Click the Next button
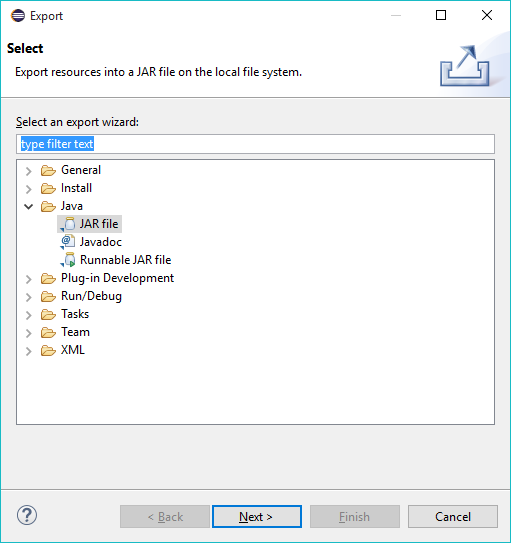511x543 pixels. (257, 517)
